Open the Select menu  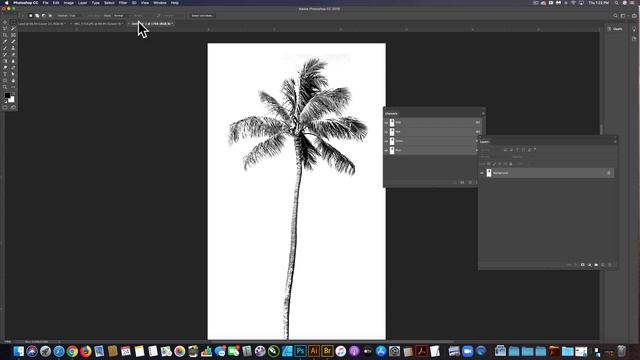point(109,3)
